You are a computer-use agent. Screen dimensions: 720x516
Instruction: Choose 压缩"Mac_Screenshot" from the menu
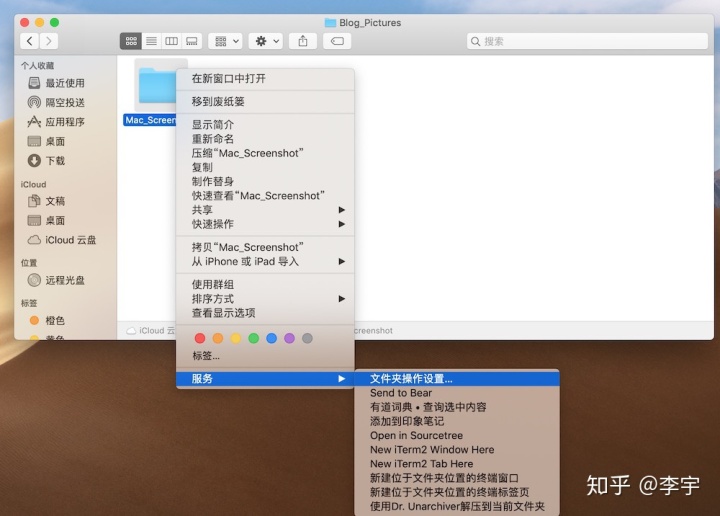click(265, 153)
